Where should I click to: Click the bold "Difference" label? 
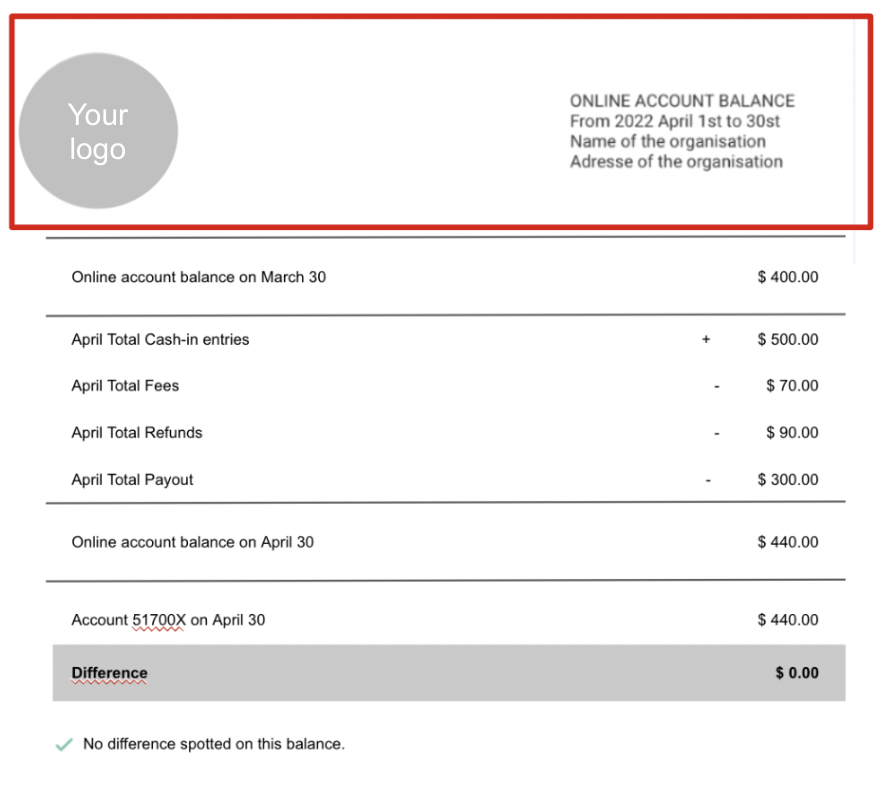[109, 673]
